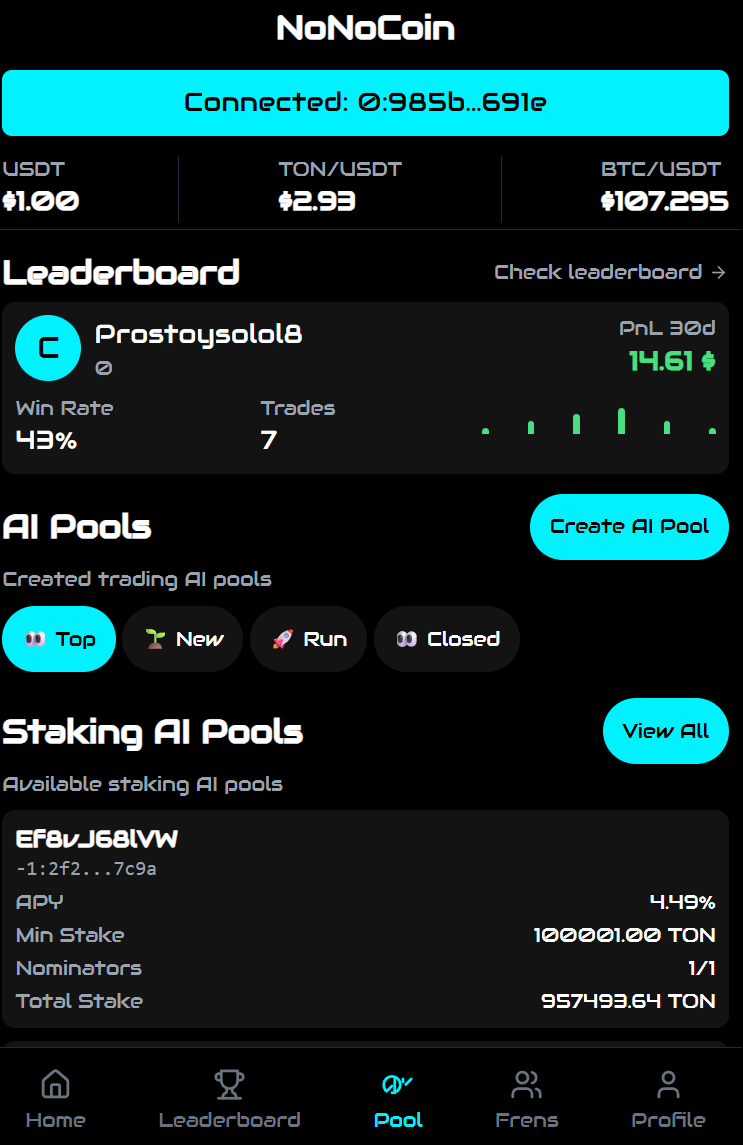Image resolution: width=743 pixels, height=1145 pixels.
Task: Click the PnL 30d bar chart
Action: tap(598, 421)
